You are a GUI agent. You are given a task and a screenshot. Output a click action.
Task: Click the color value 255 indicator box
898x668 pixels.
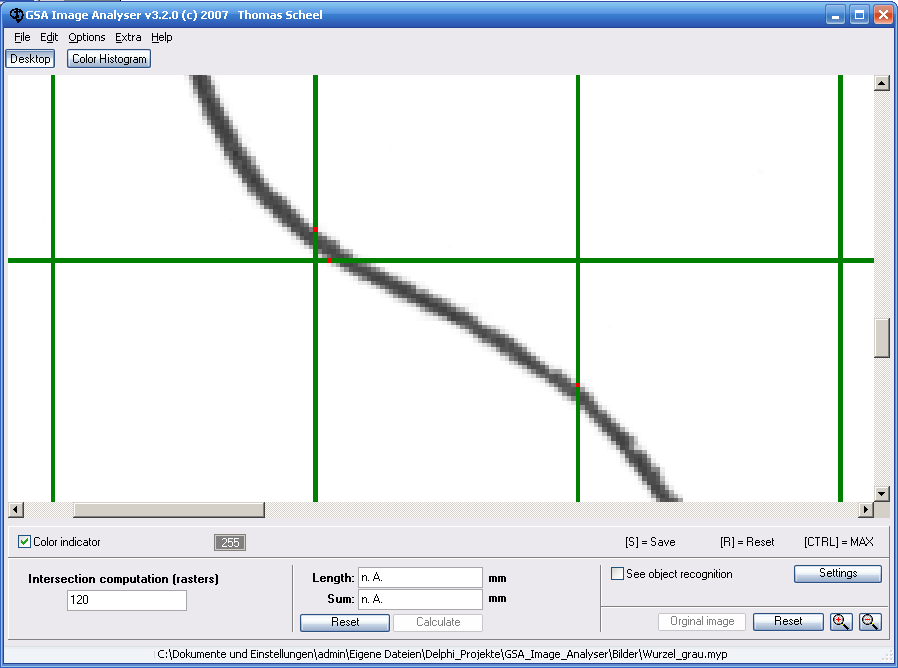pos(230,543)
